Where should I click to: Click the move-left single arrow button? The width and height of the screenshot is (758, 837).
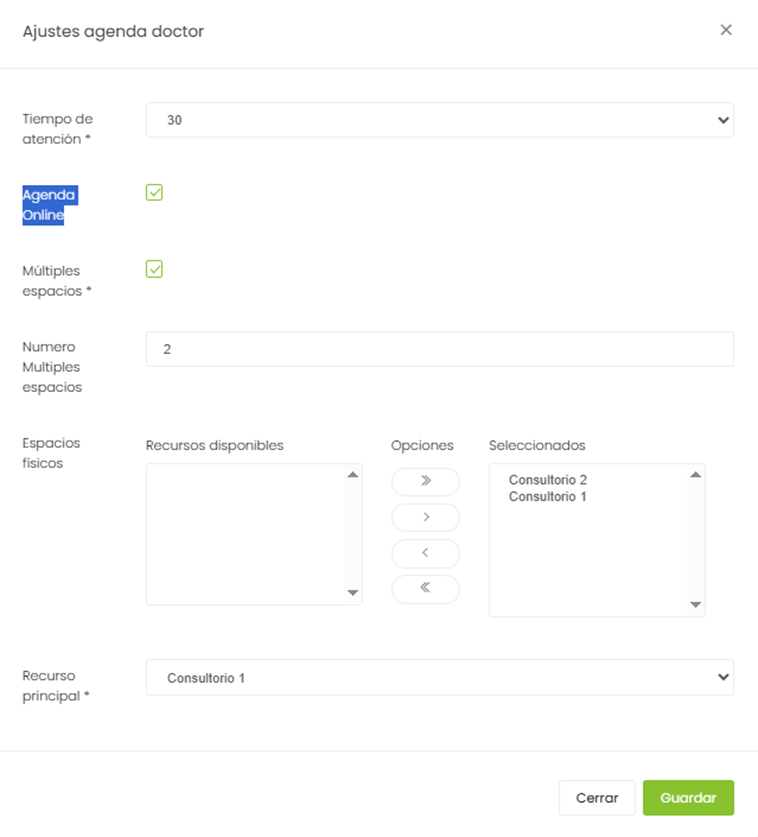click(425, 553)
